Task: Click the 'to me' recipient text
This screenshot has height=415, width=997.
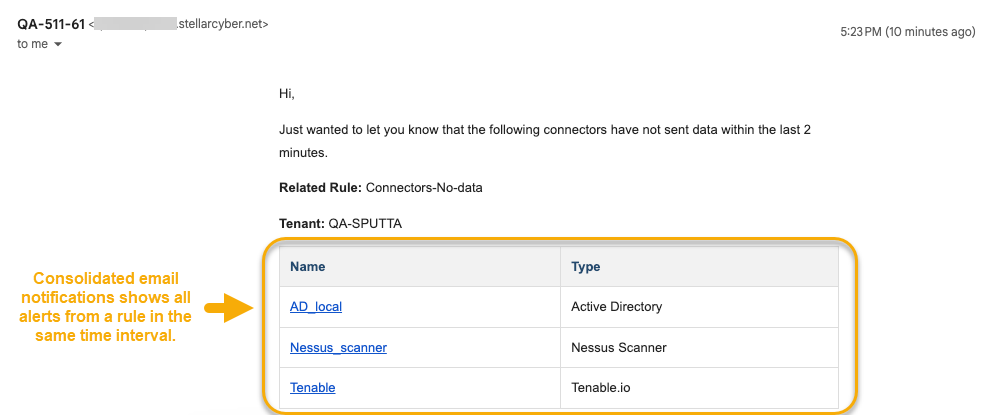Action: tap(32, 44)
